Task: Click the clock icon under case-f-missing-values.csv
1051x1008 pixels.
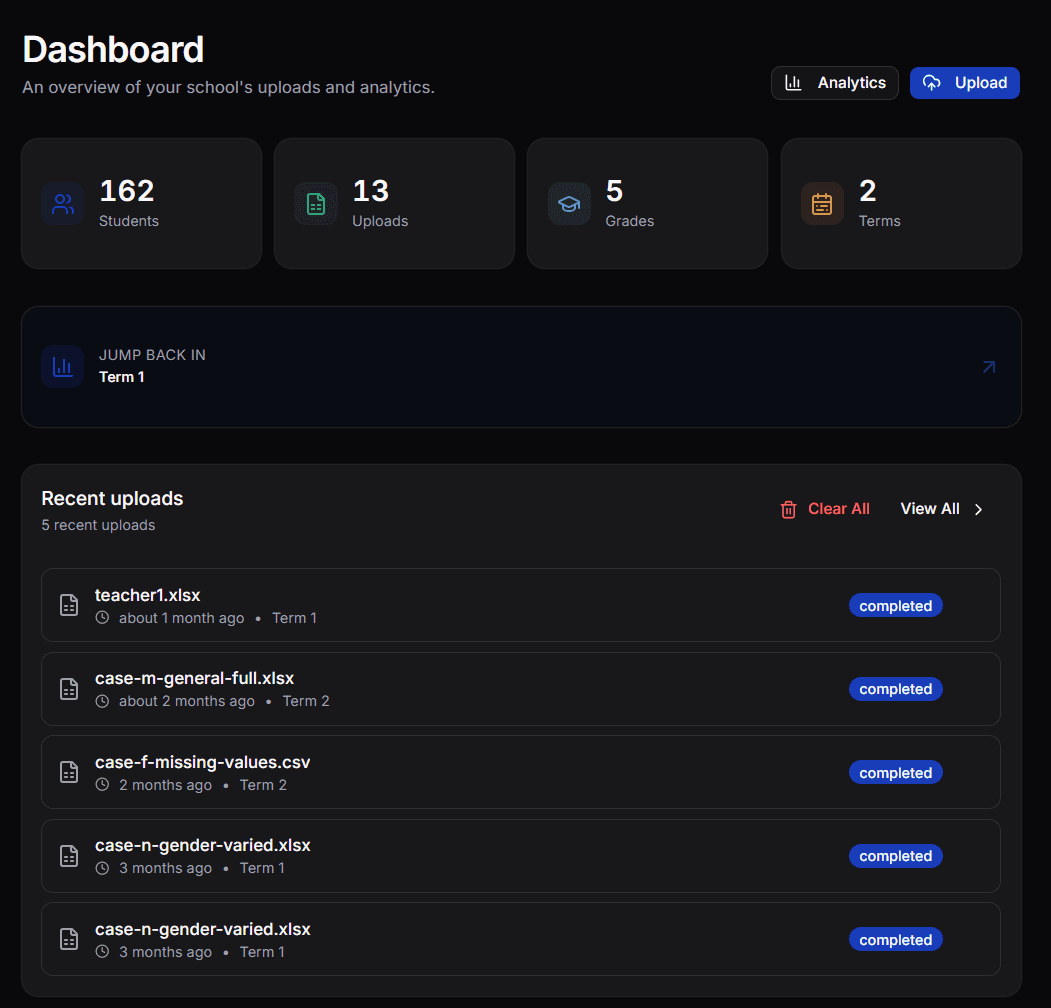Action: pos(102,785)
